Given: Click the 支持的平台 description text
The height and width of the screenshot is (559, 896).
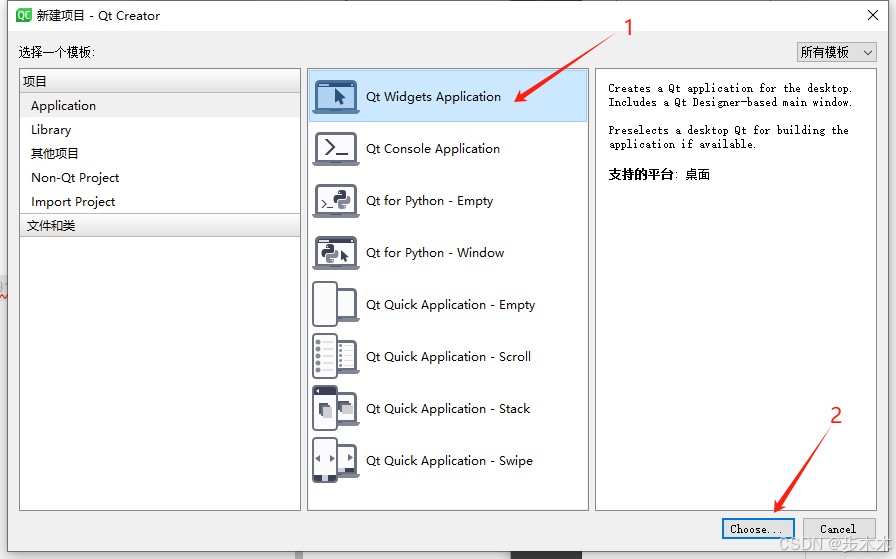Looking at the screenshot, I should (x=659, y=174).
